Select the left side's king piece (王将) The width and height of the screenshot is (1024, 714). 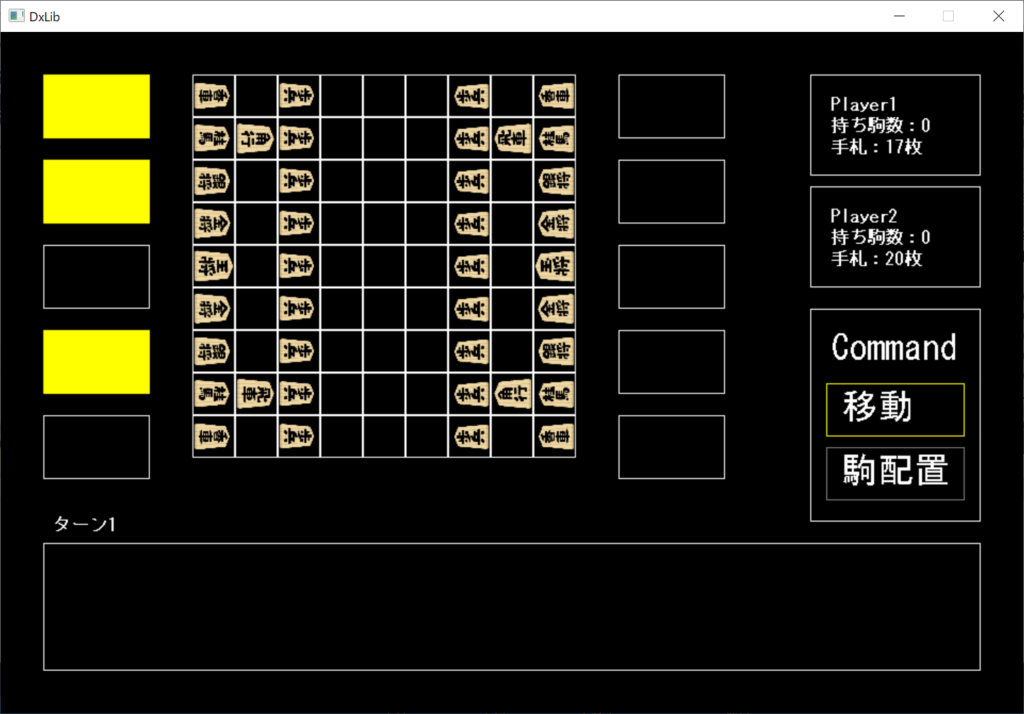click(x=213, y=266)
